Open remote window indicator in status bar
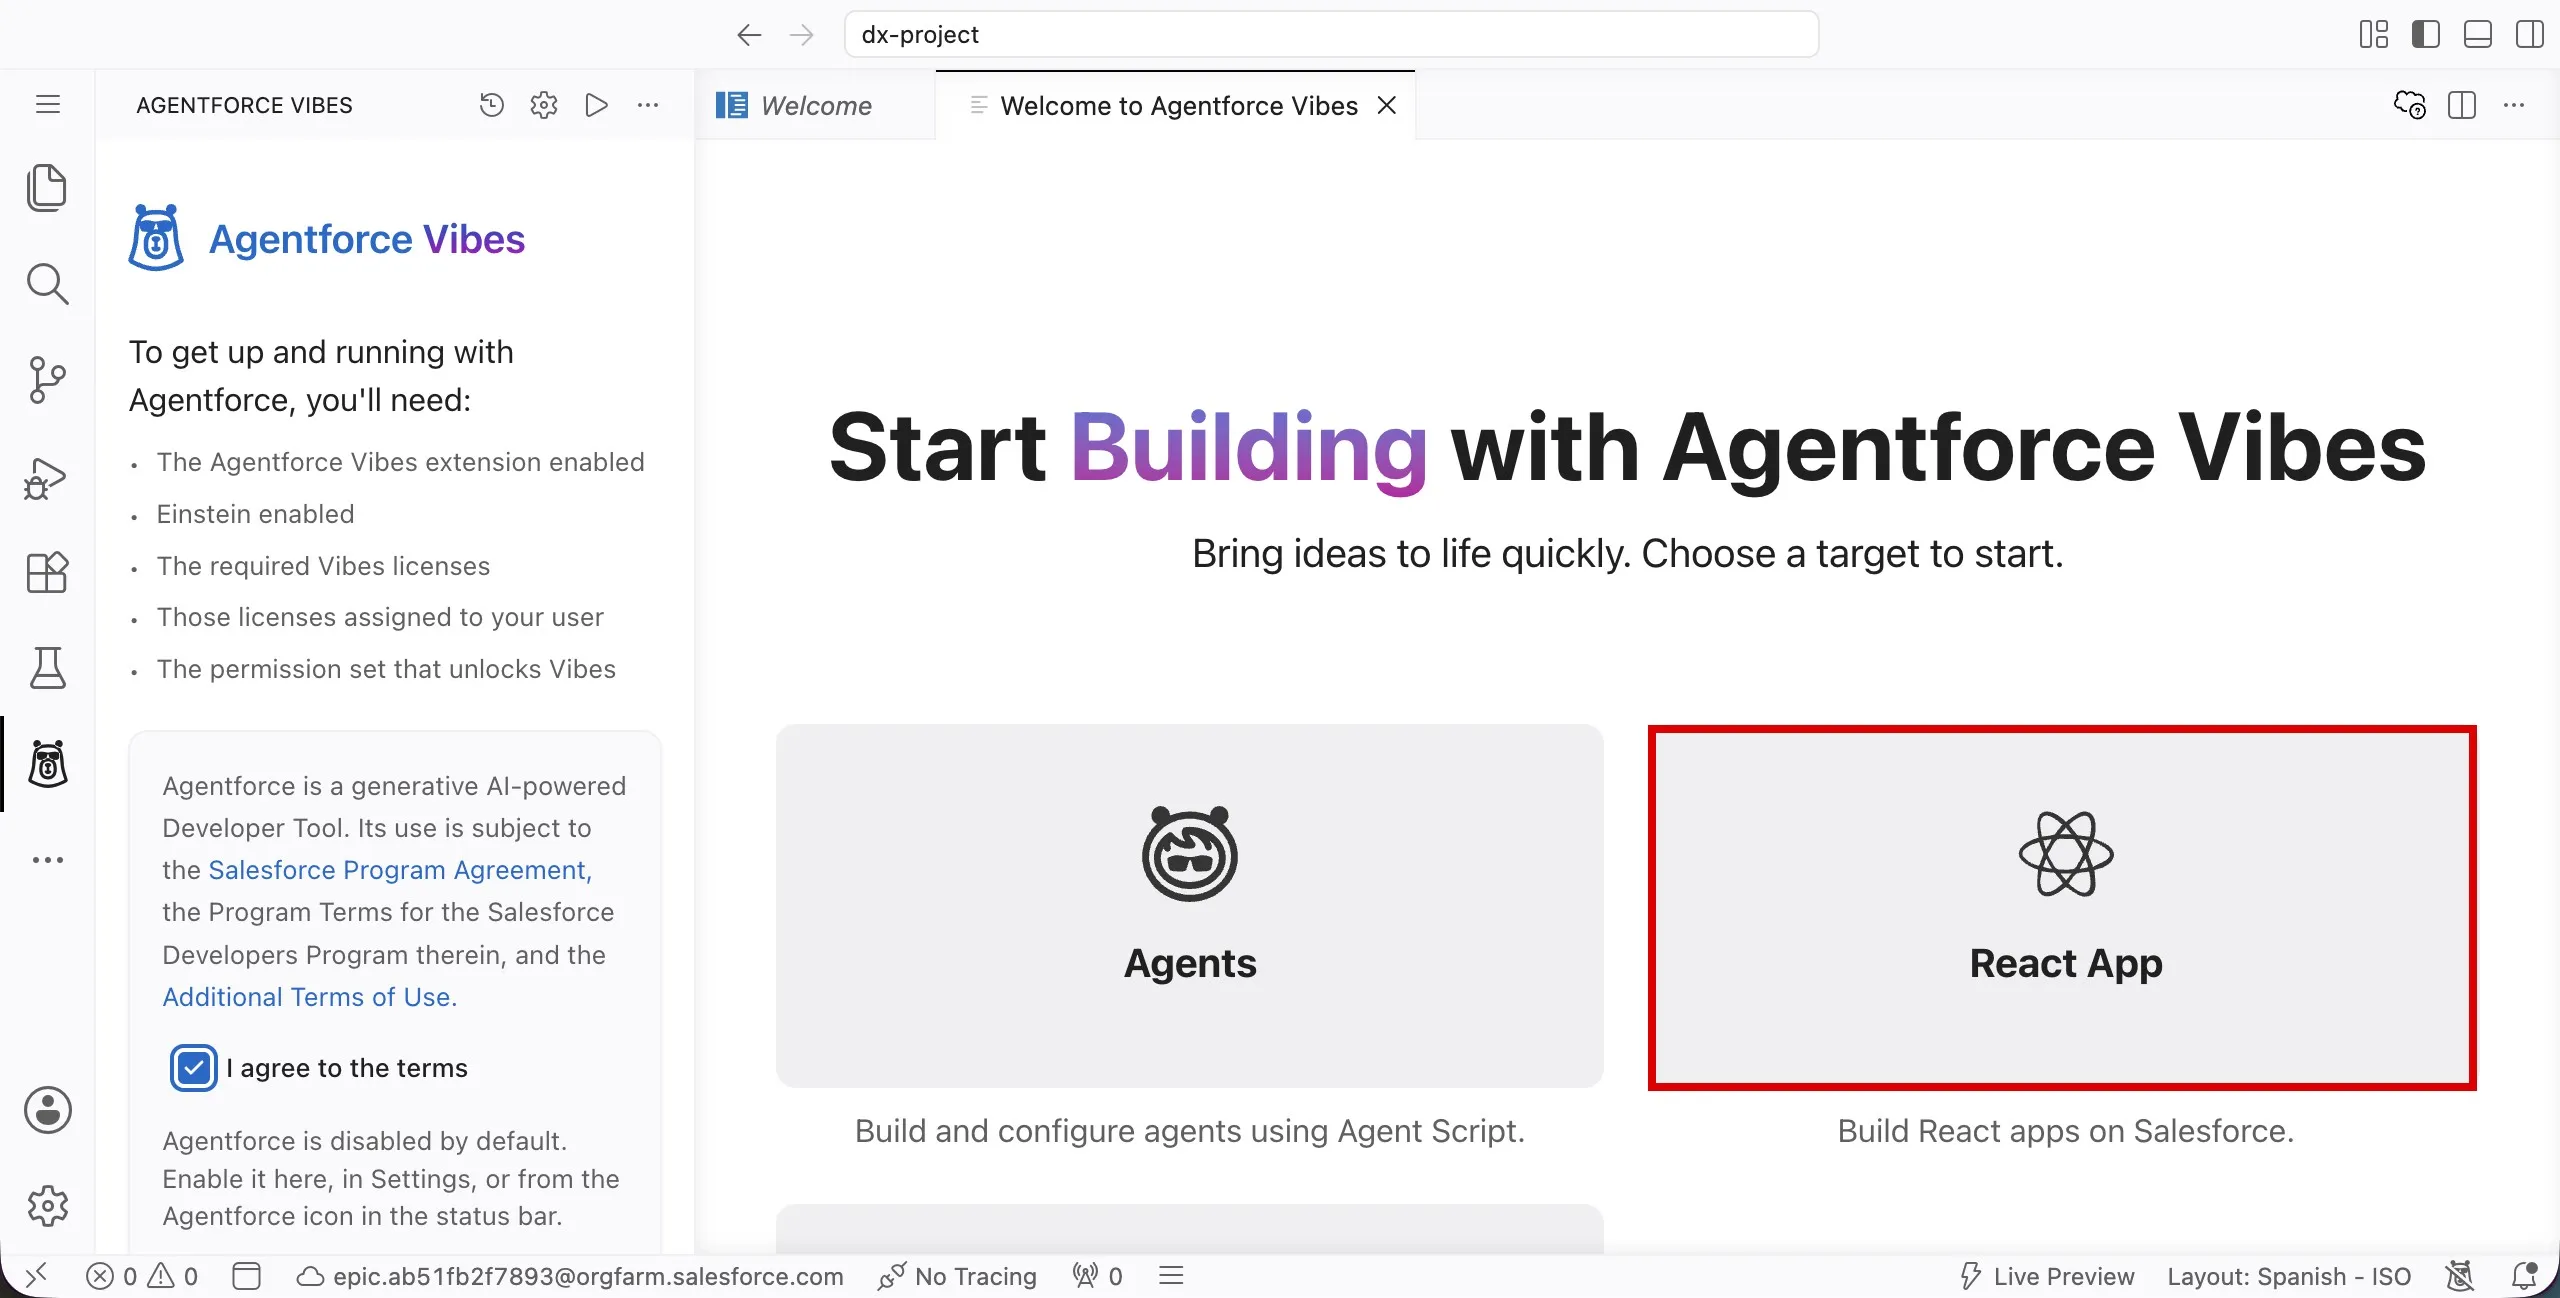 36,1276
